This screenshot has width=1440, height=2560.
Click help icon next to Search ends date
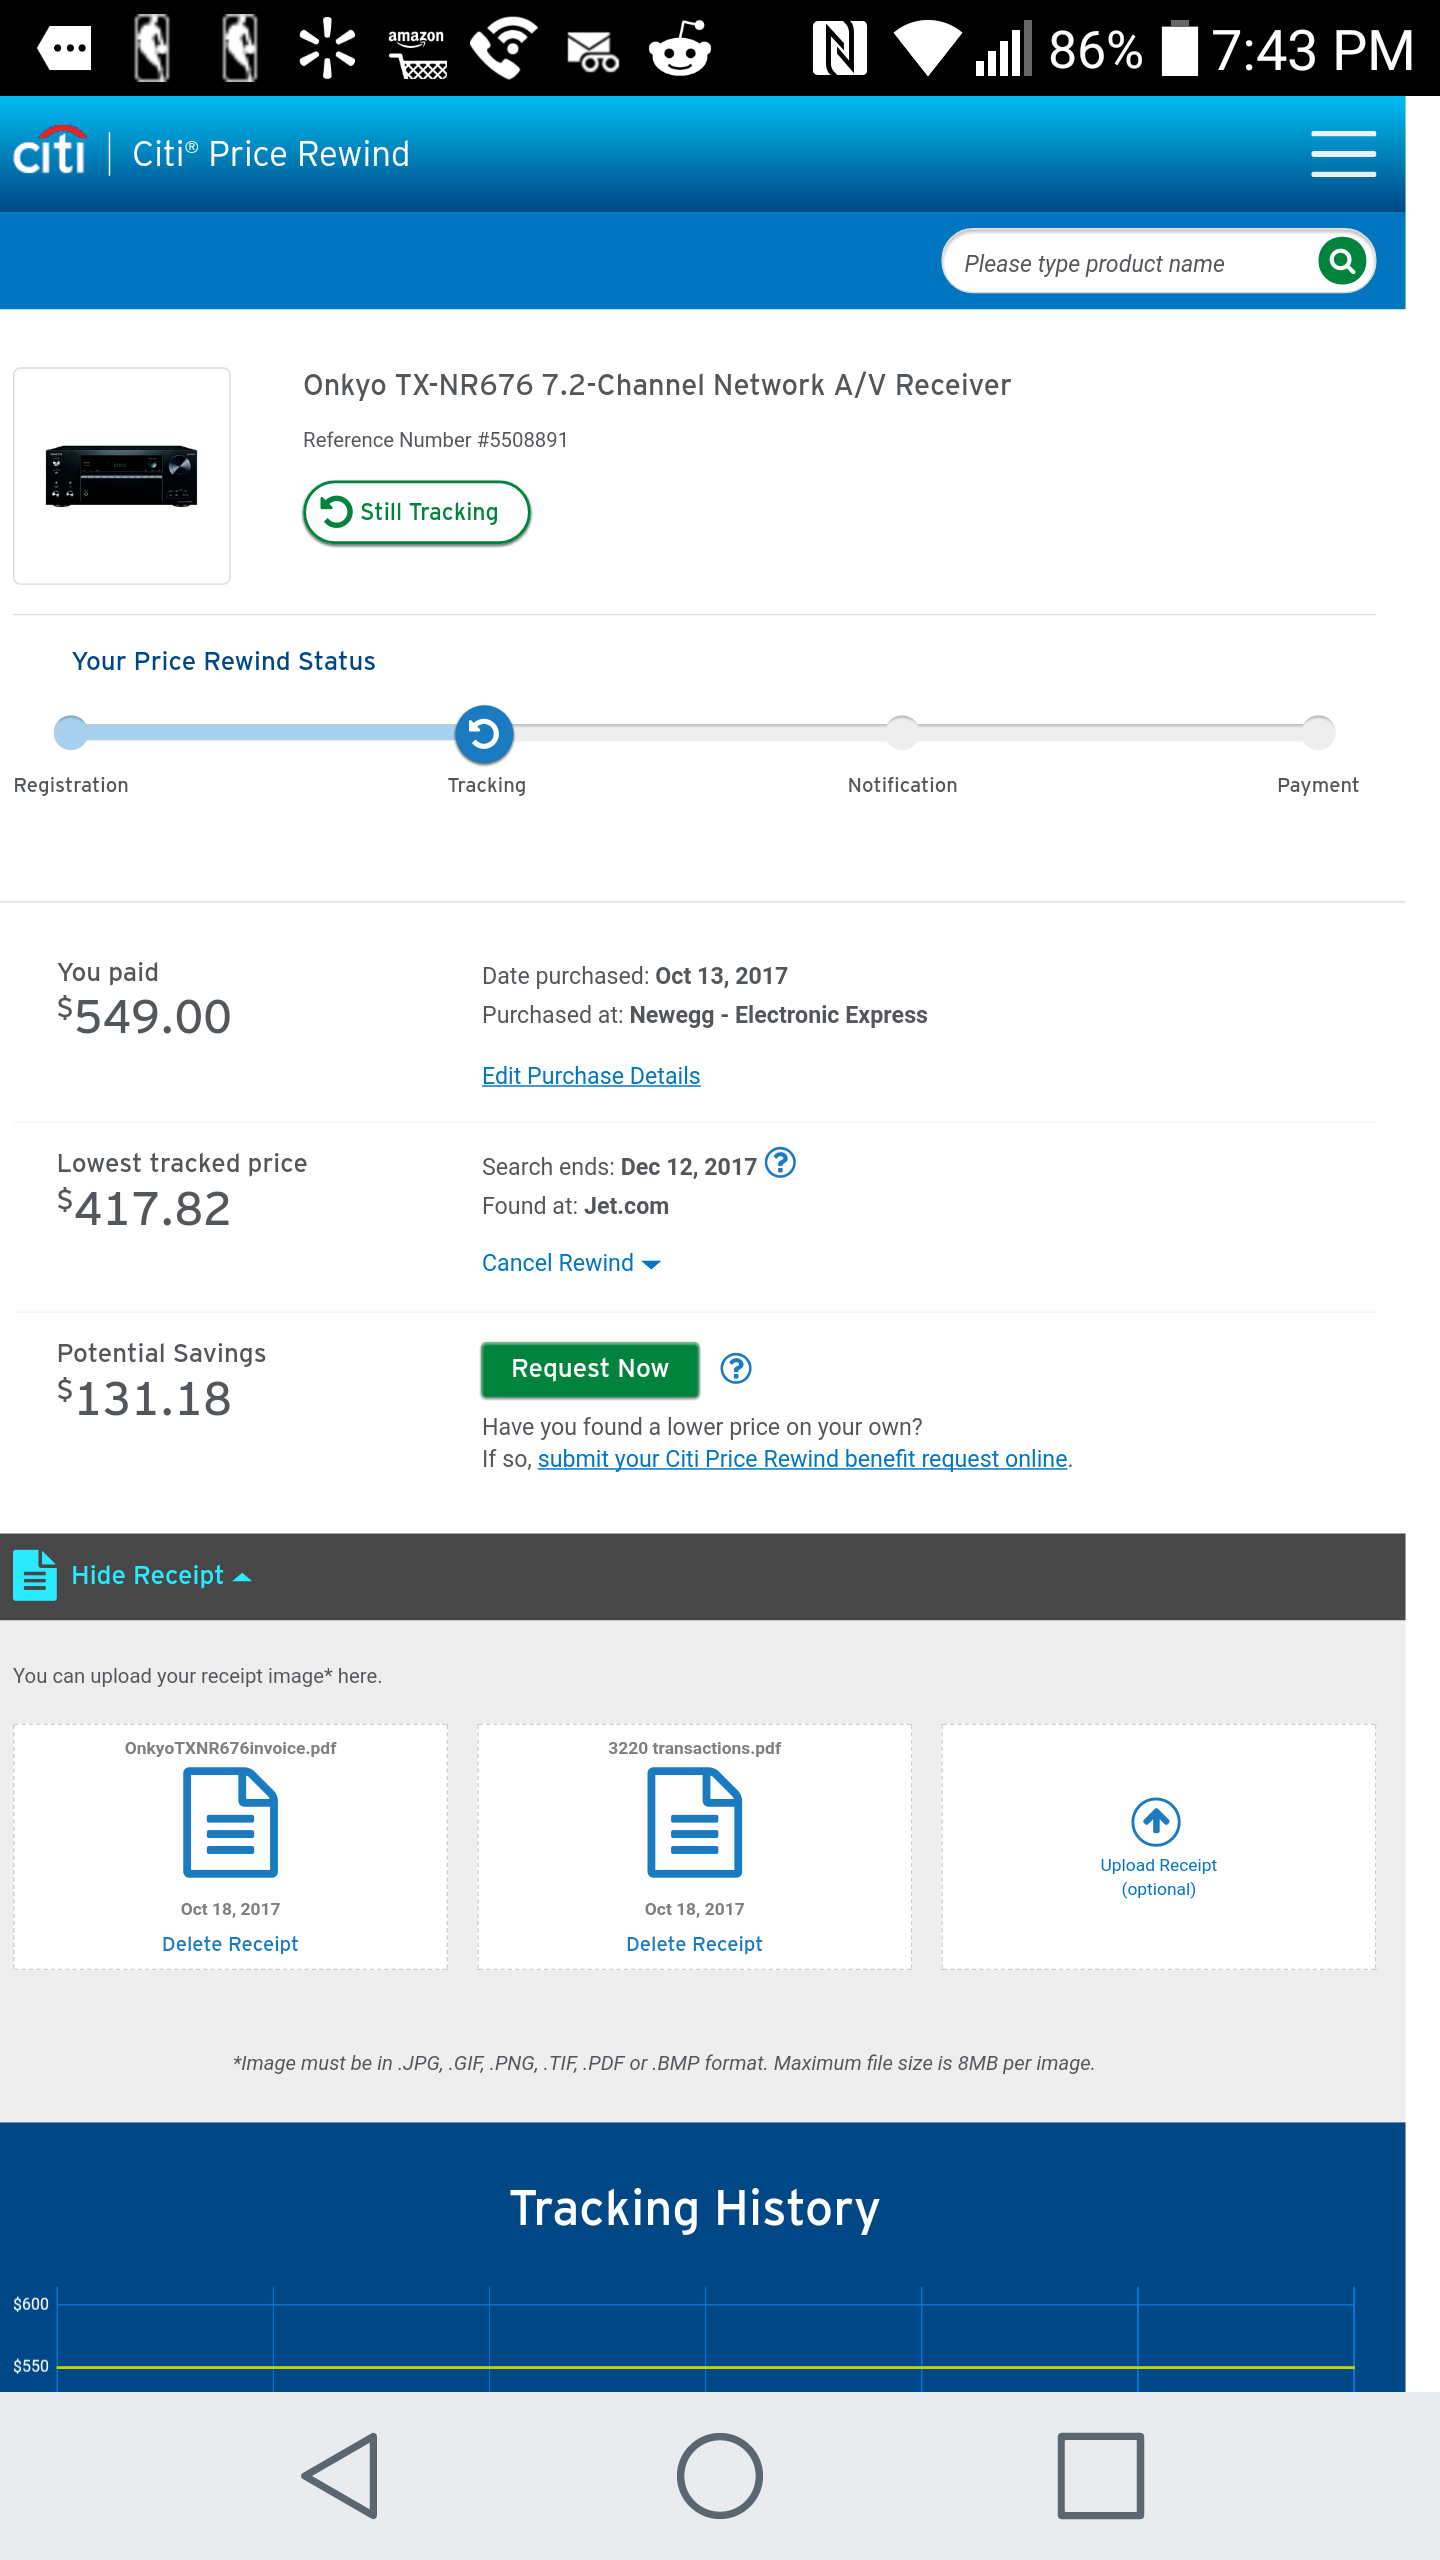pyautogui.click(x=780, y=1163)
